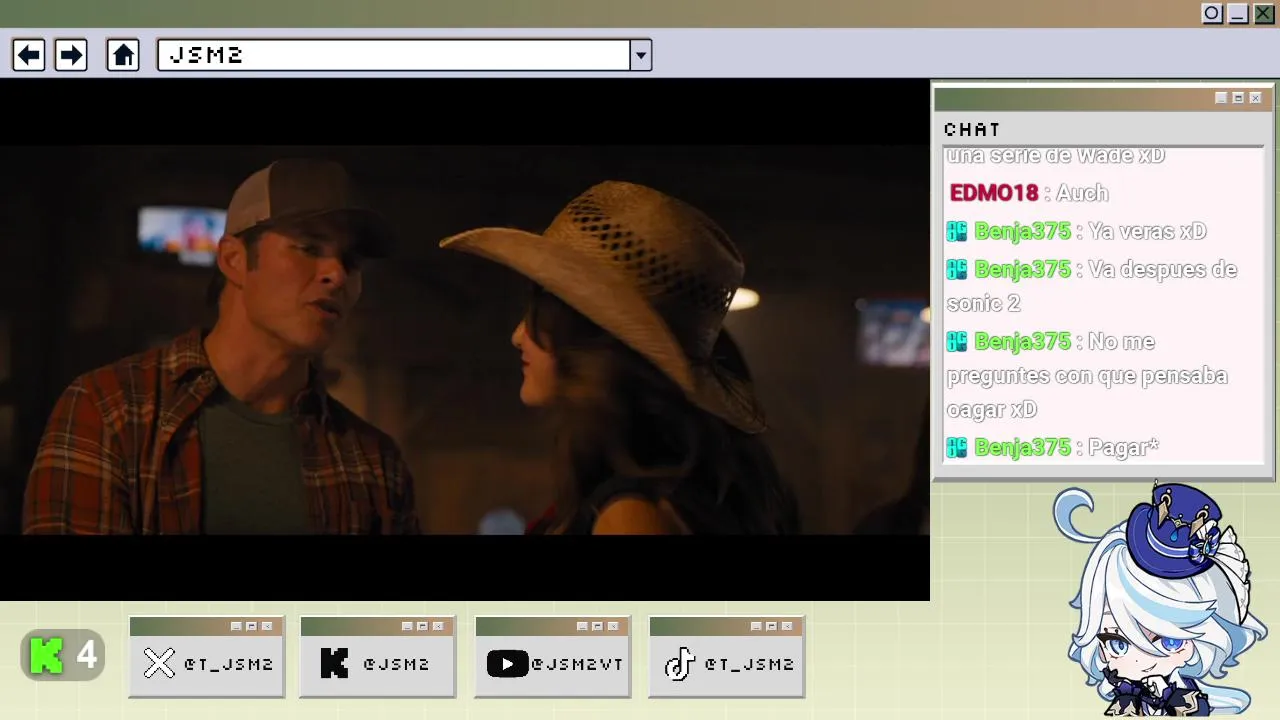Close the main window with X button

[1264, 14]
